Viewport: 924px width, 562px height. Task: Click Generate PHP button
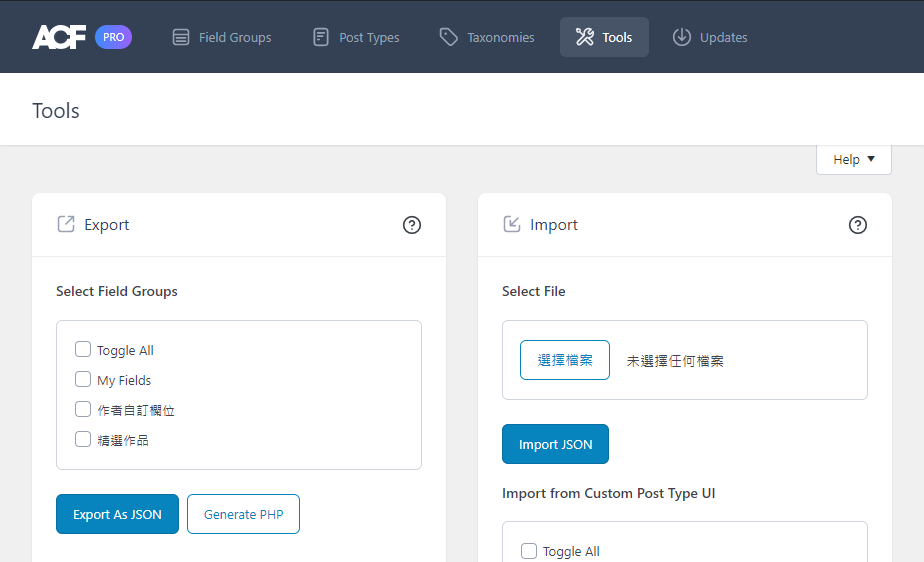coord(243,514)
